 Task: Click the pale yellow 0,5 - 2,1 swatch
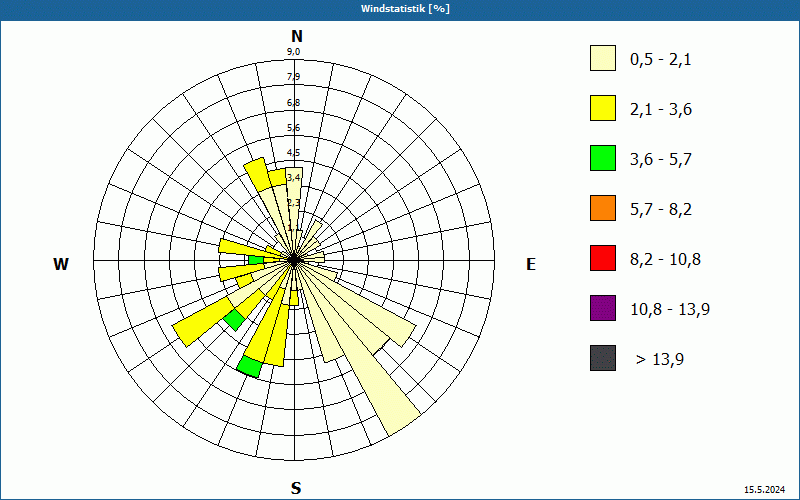point(603,58)
